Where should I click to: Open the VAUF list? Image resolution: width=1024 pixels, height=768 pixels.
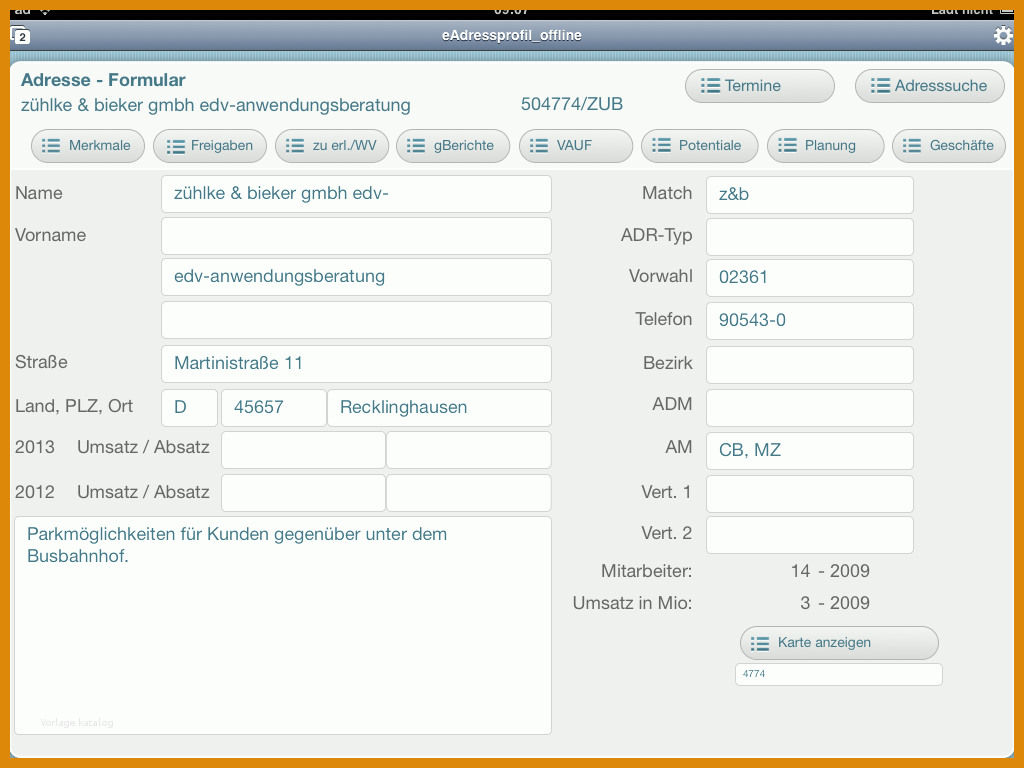(575, 146)
